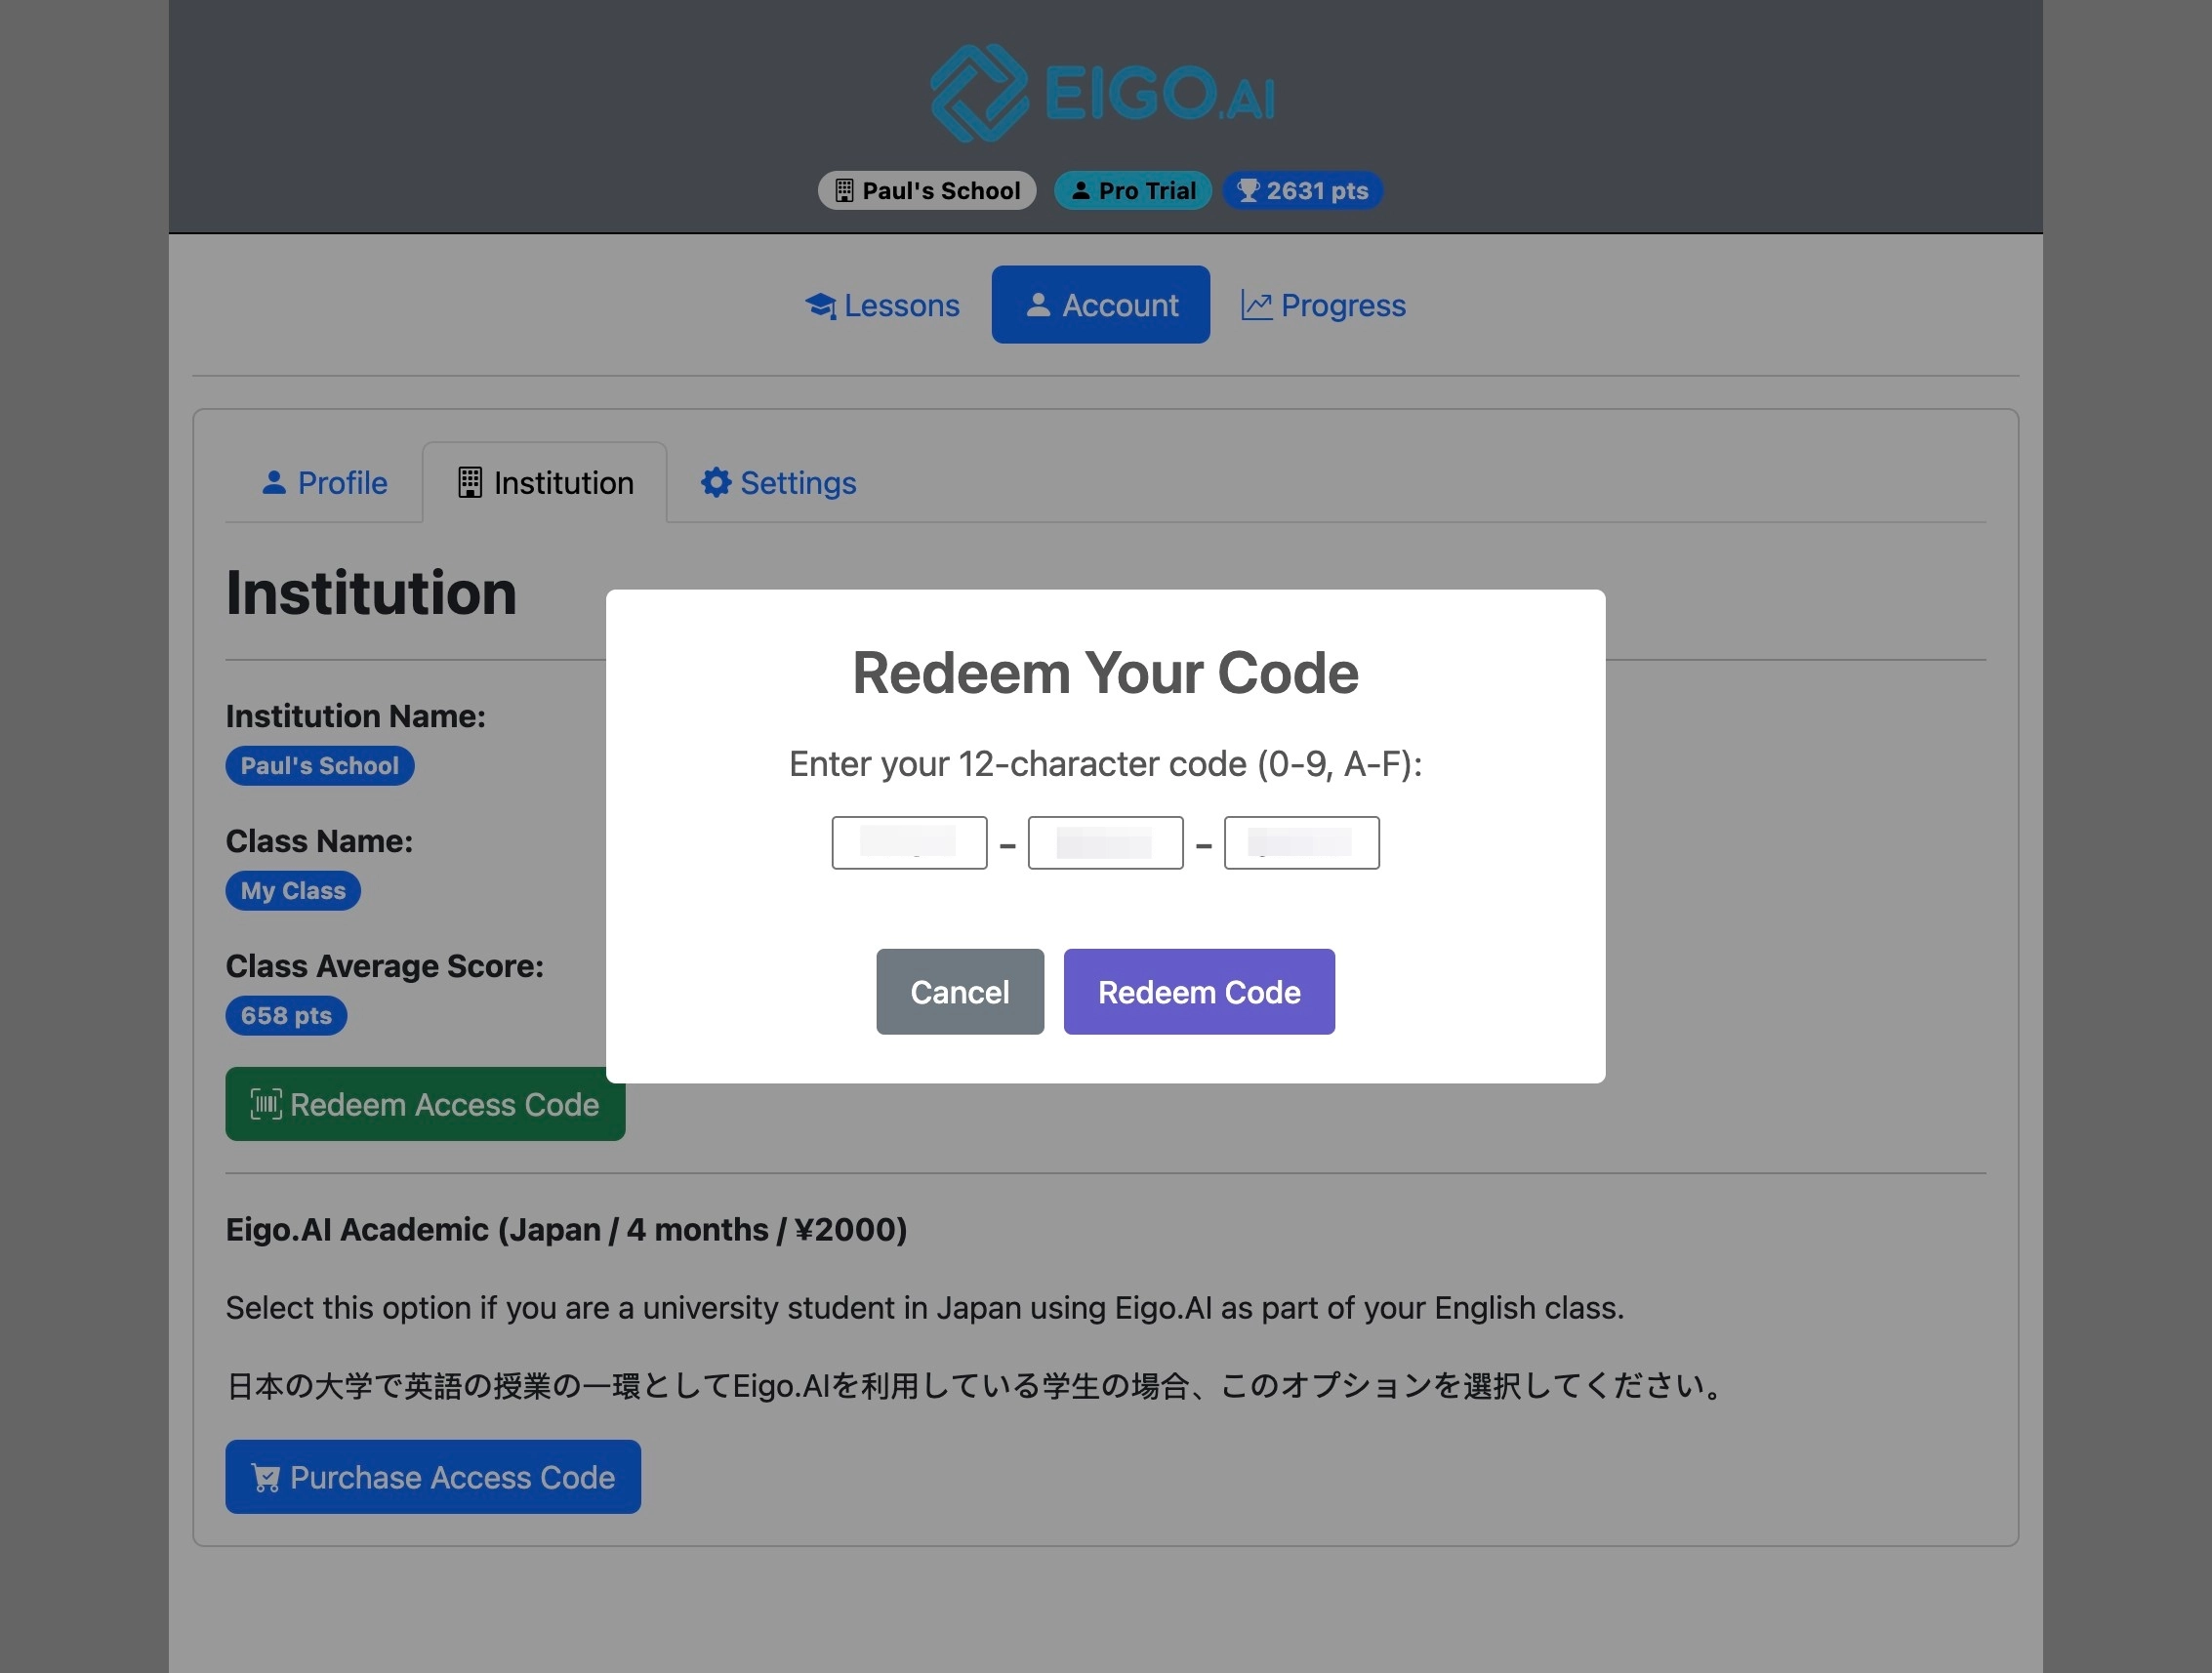This screenshot has height=1673, width=2212.
Task: Click the Eigo.AI logo in header
Action: (x=1104, y=93)
